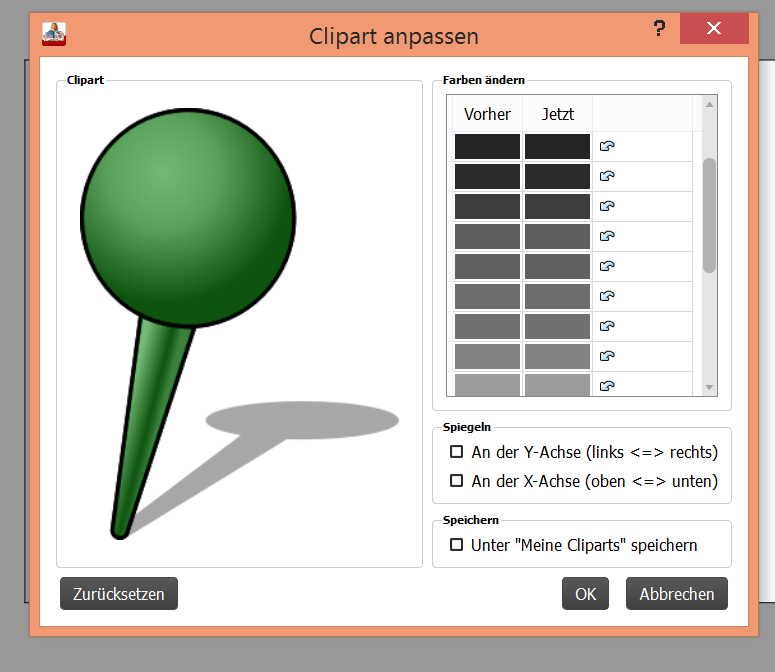Reset color in ninth partially visible row

coord(607,385)
